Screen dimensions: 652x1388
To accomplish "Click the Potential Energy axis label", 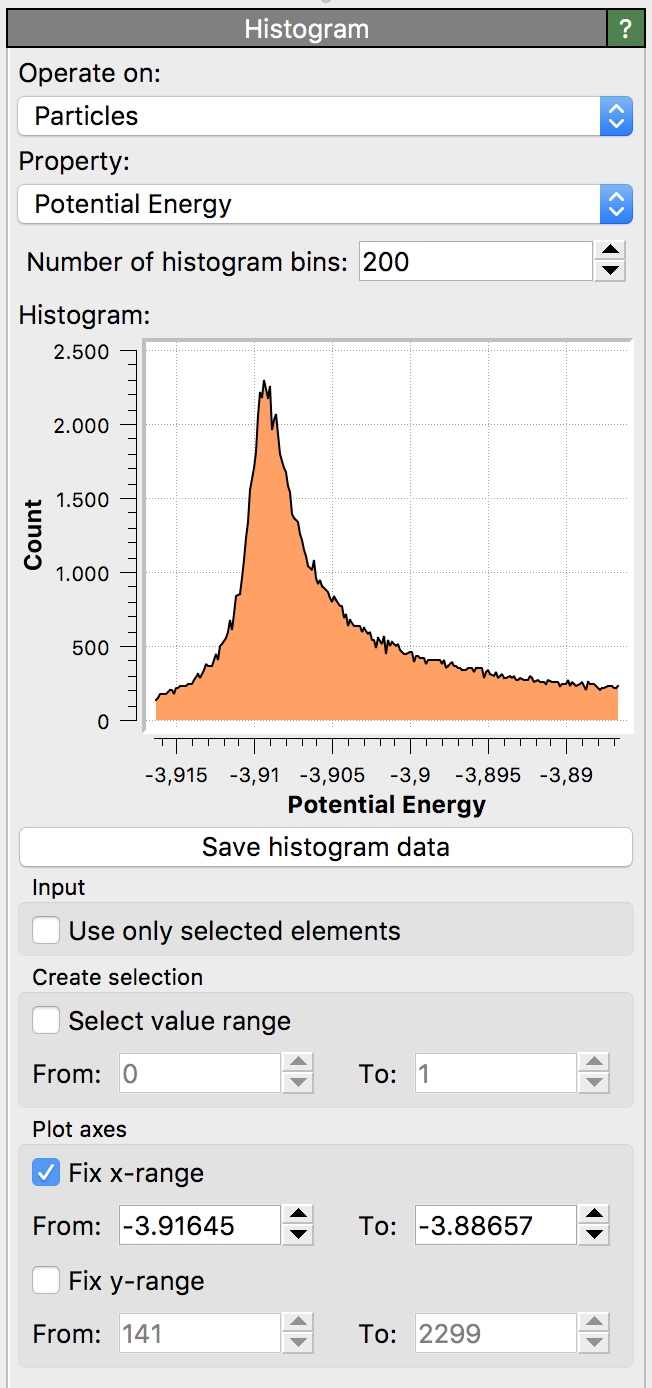I will (386, 805).
